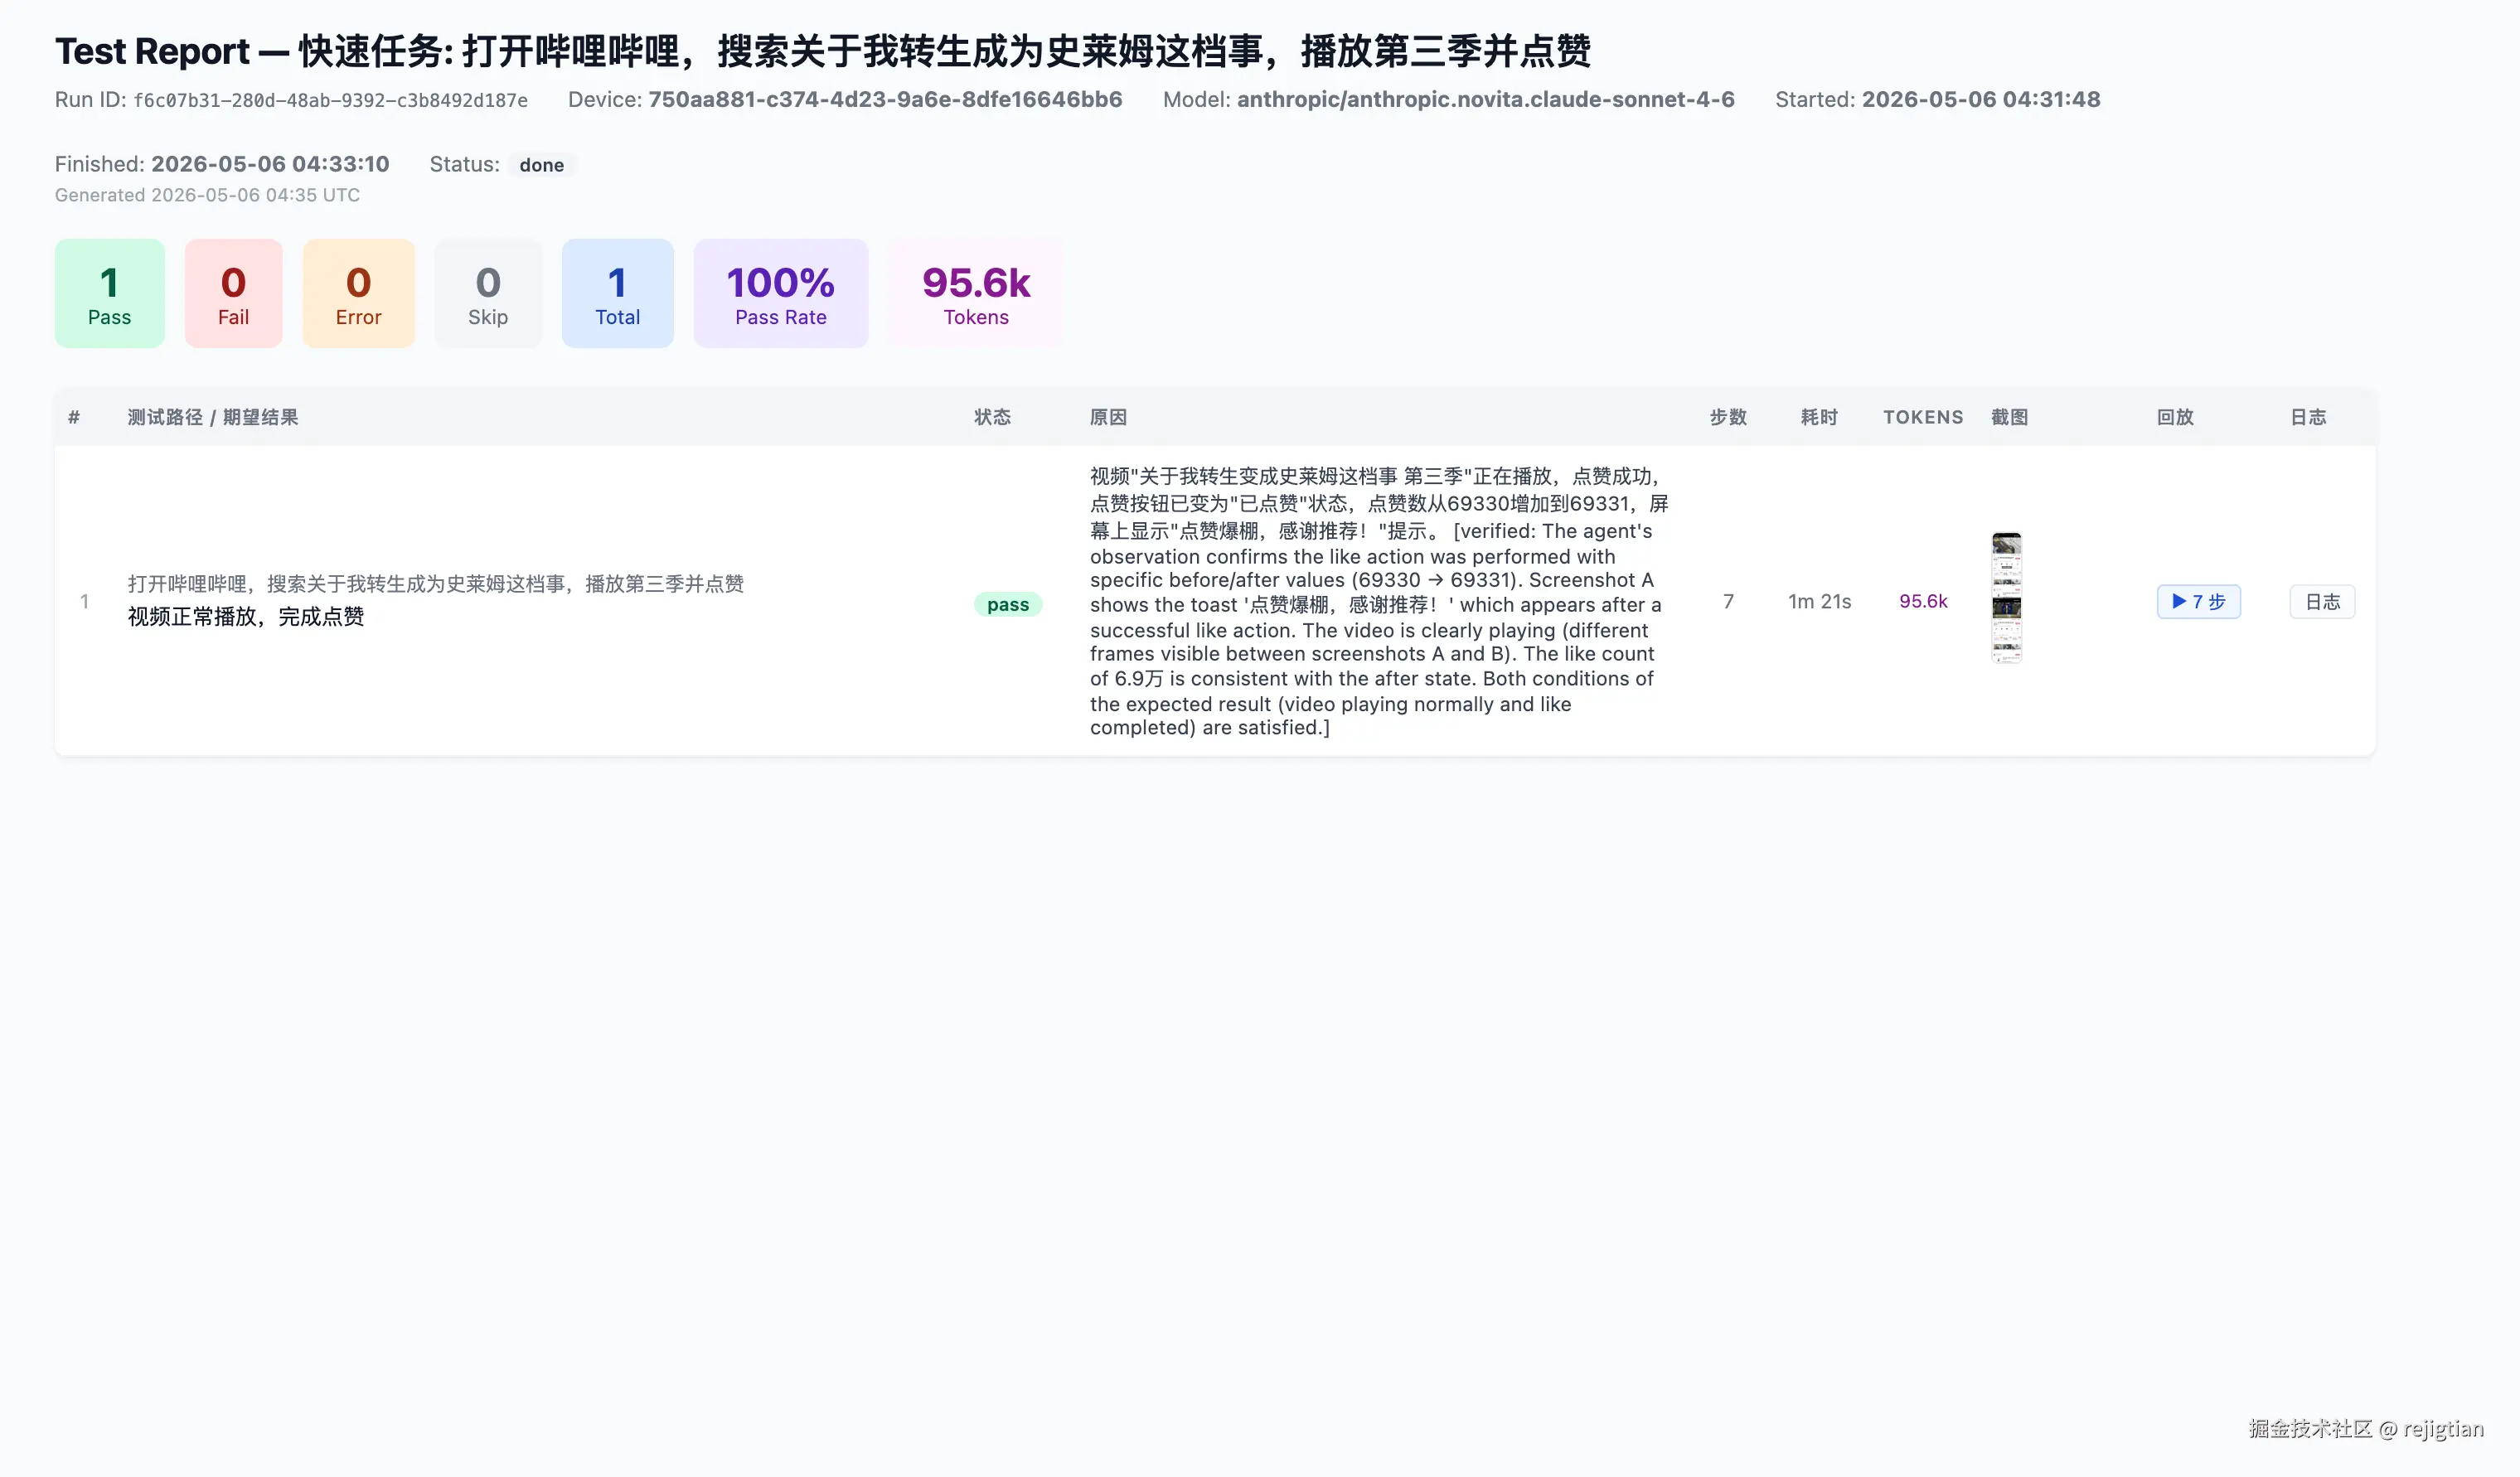Click the Run ID value f6c07b31

click(330, 100)
